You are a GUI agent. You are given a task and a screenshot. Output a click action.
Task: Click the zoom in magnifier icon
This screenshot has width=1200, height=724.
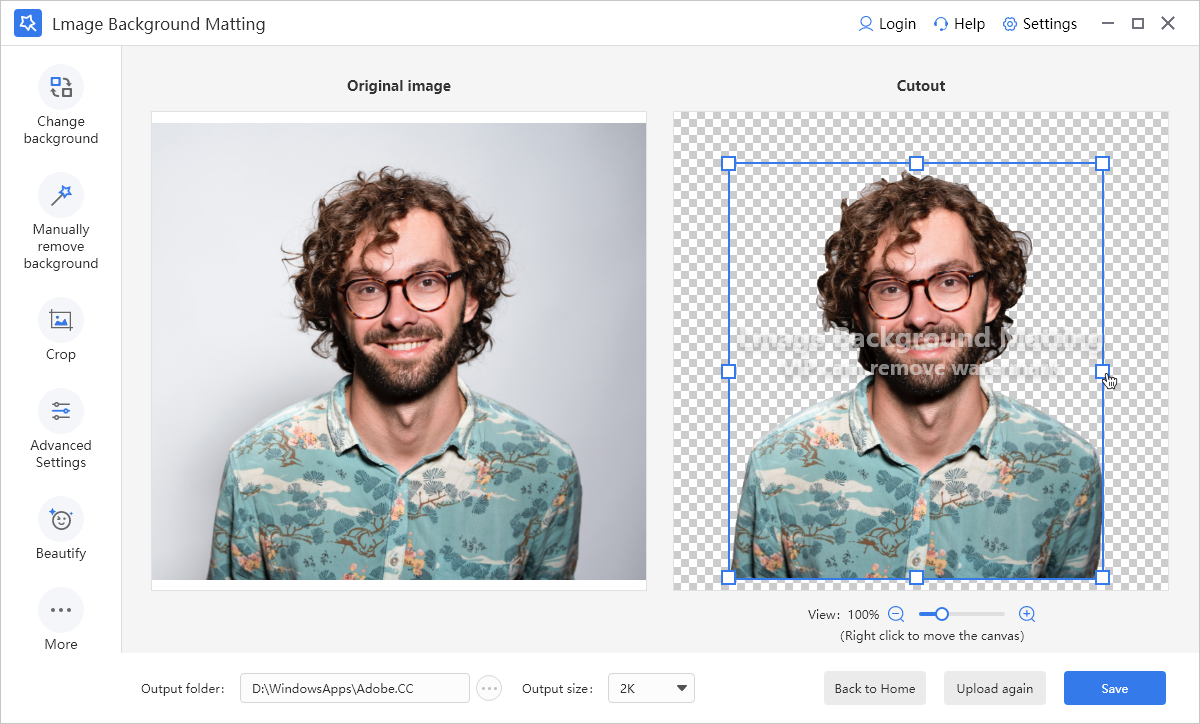(x=1027, y=614)
